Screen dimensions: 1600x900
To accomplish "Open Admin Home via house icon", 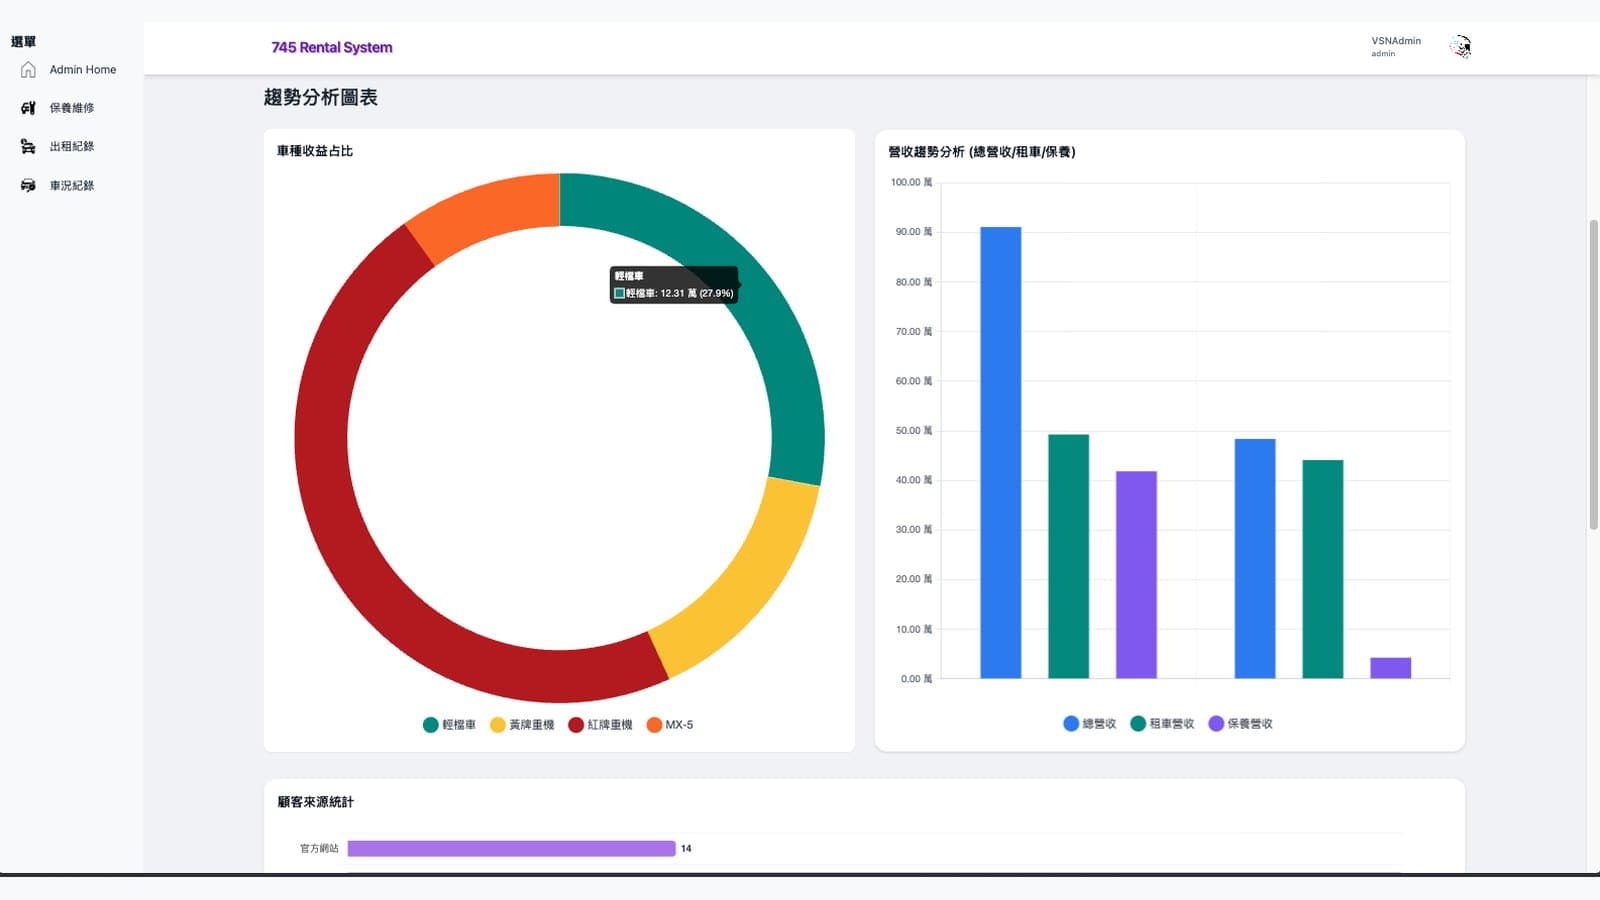I will coord(28,70).
